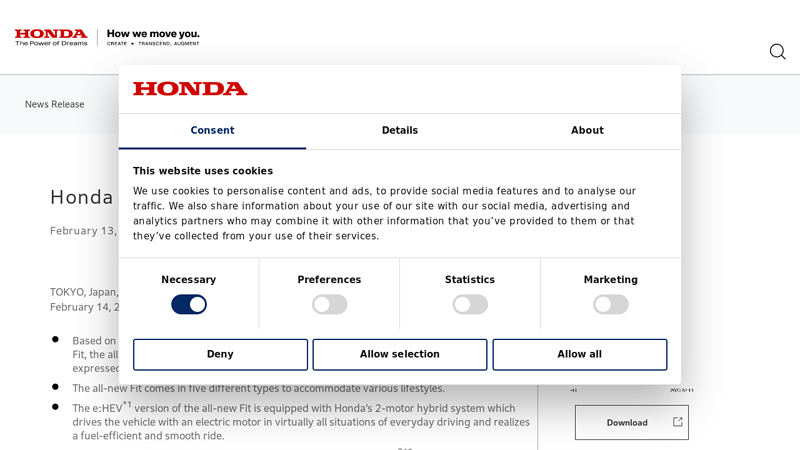Enable the Statistics cookies switch
This screenshot has width=800, height=450.
[470, 305]
